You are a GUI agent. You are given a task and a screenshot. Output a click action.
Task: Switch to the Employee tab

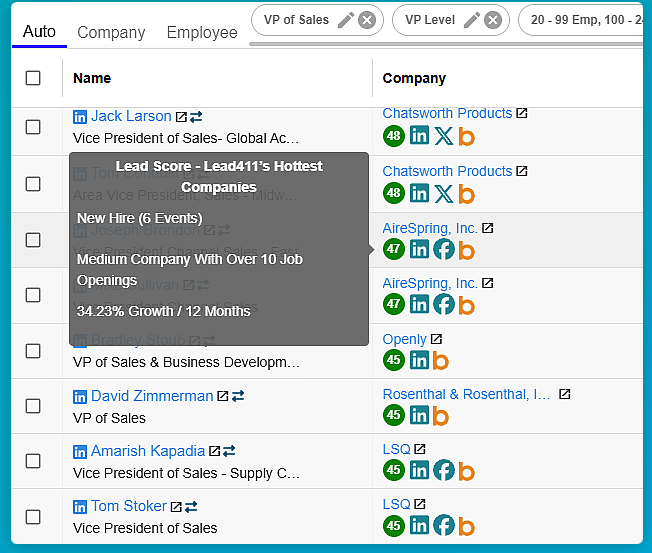pyautogui.click(x=202, y=32)
